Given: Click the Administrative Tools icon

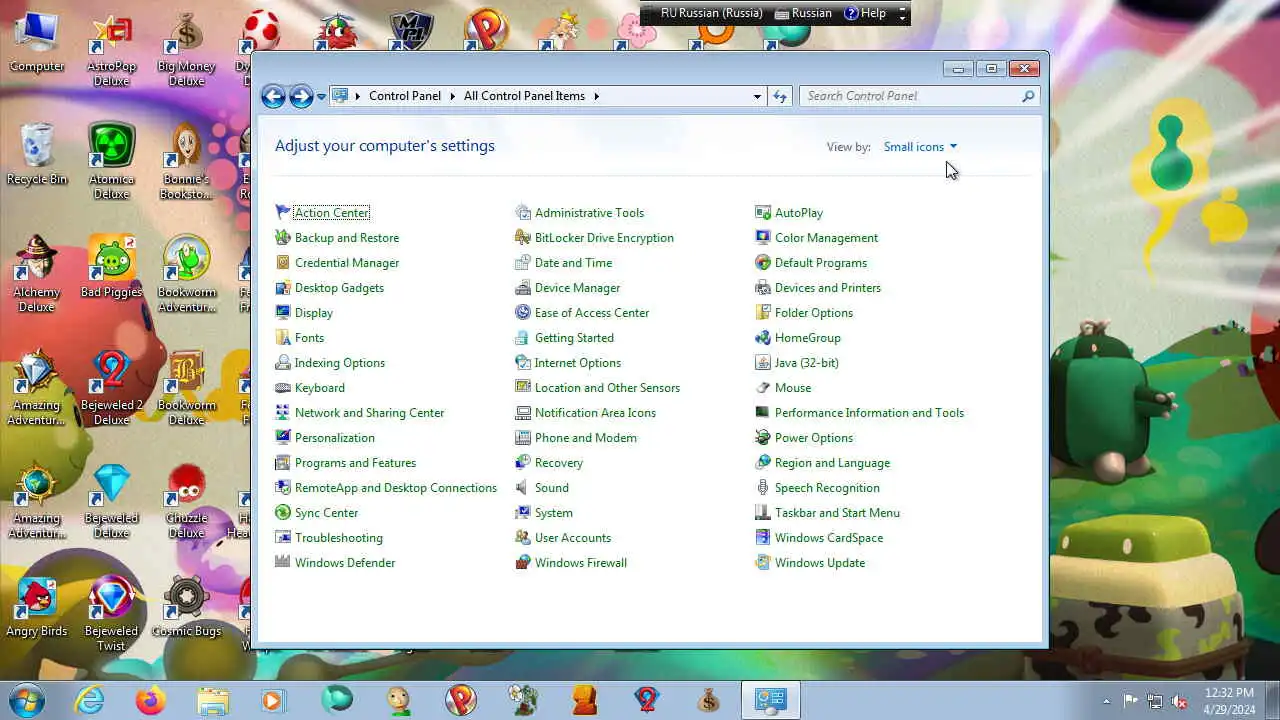Looking at the screenshot, I should (x=523, y=212).
